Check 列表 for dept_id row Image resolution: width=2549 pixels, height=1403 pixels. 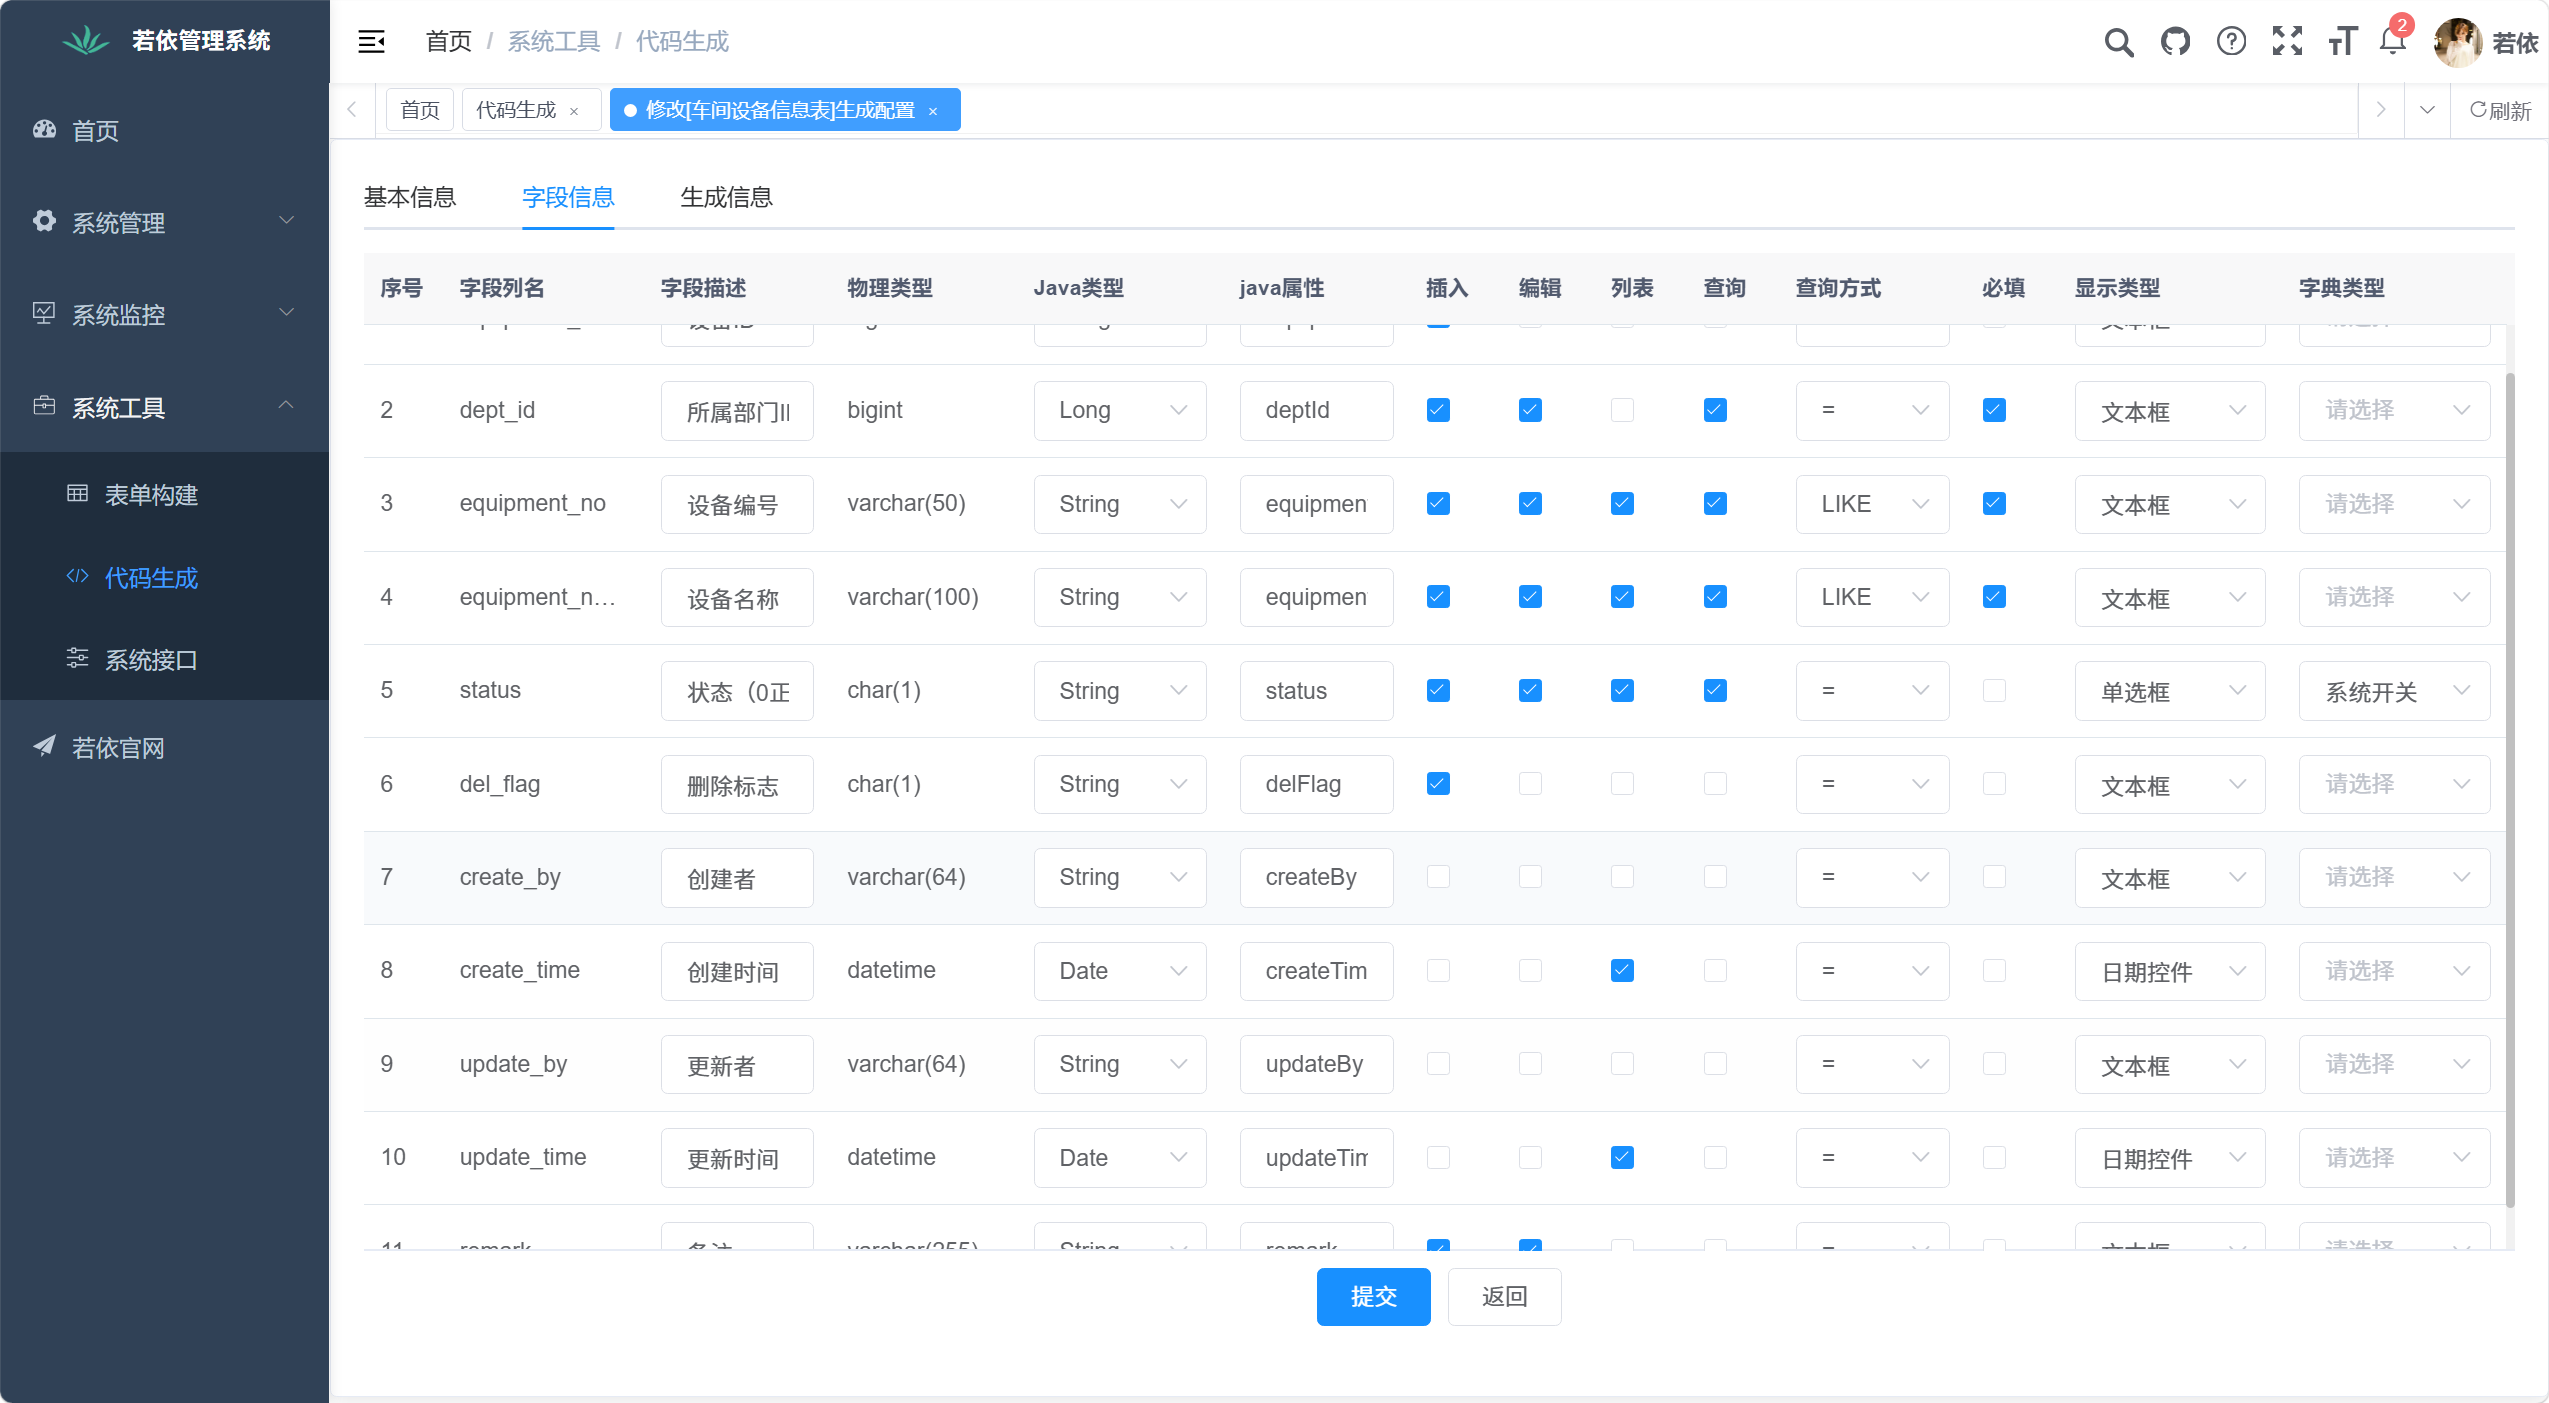(1622, 410)
